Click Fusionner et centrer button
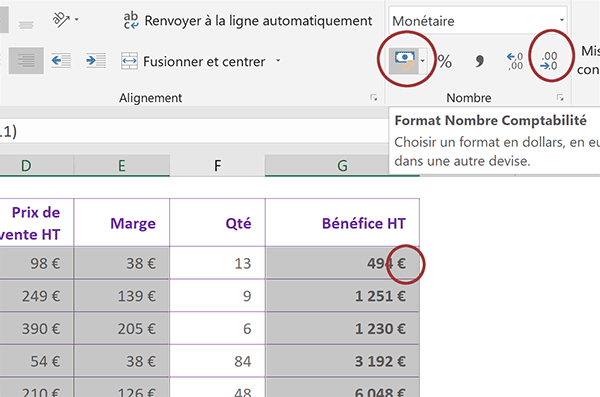The width and height of the screenshot is (600, 397). (193, 61)
